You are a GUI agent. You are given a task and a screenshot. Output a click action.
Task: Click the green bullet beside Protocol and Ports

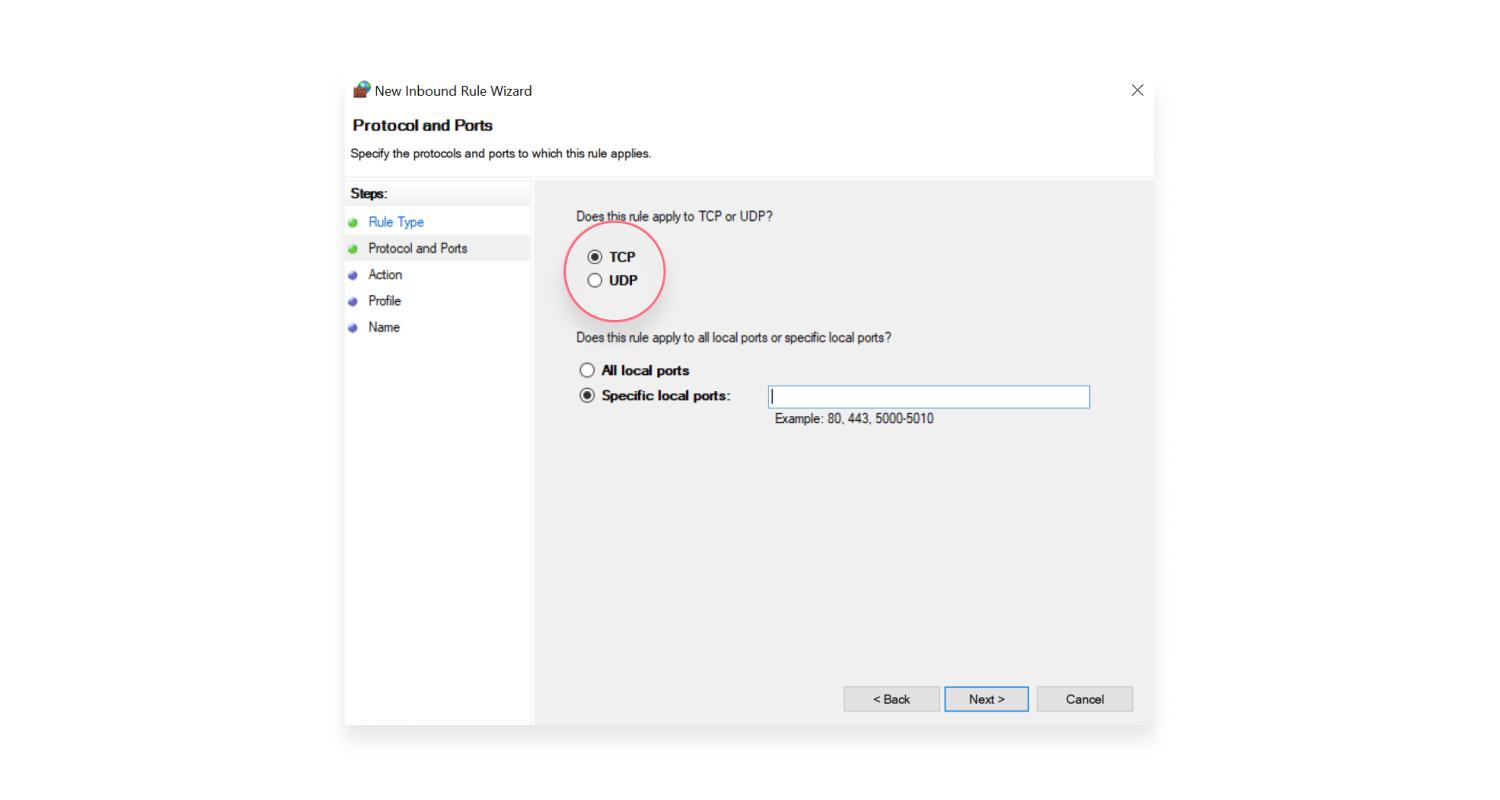point(353,249)
